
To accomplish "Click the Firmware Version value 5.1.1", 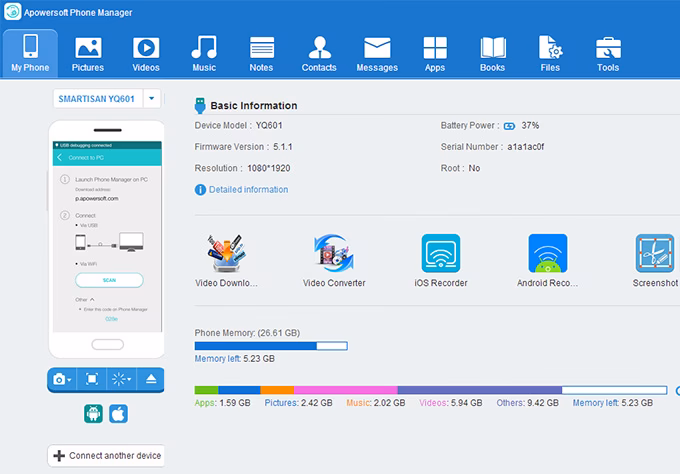I will 283,147.
